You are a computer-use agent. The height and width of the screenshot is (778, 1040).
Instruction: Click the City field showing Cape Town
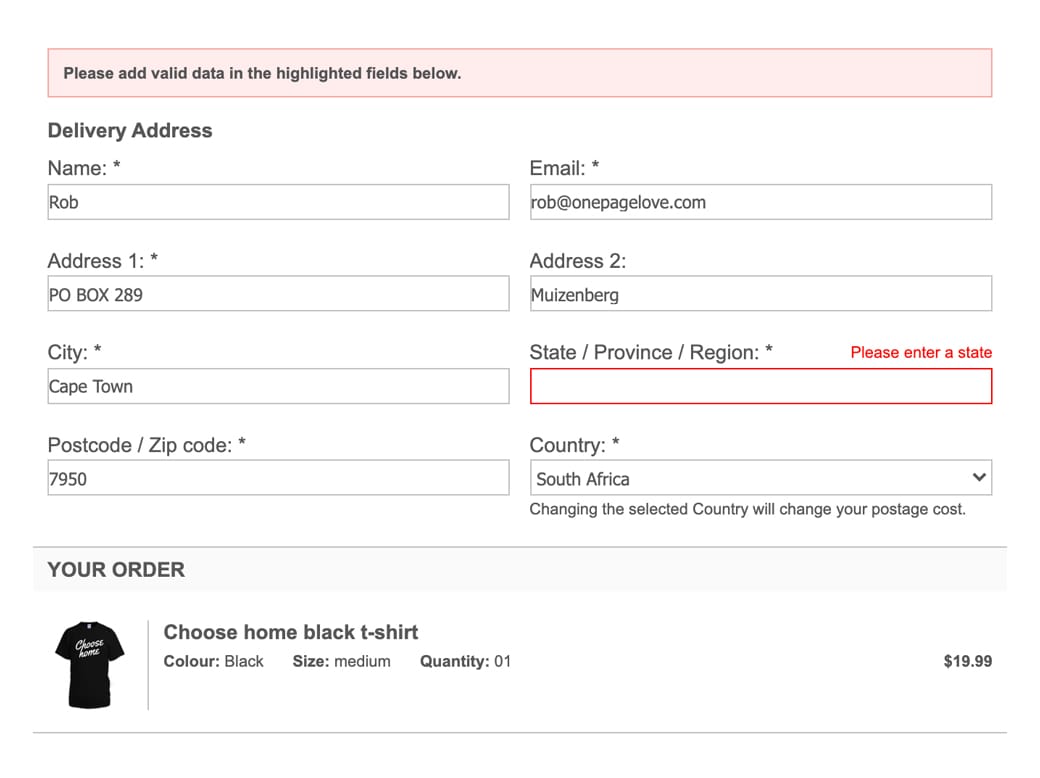[278, 386]
